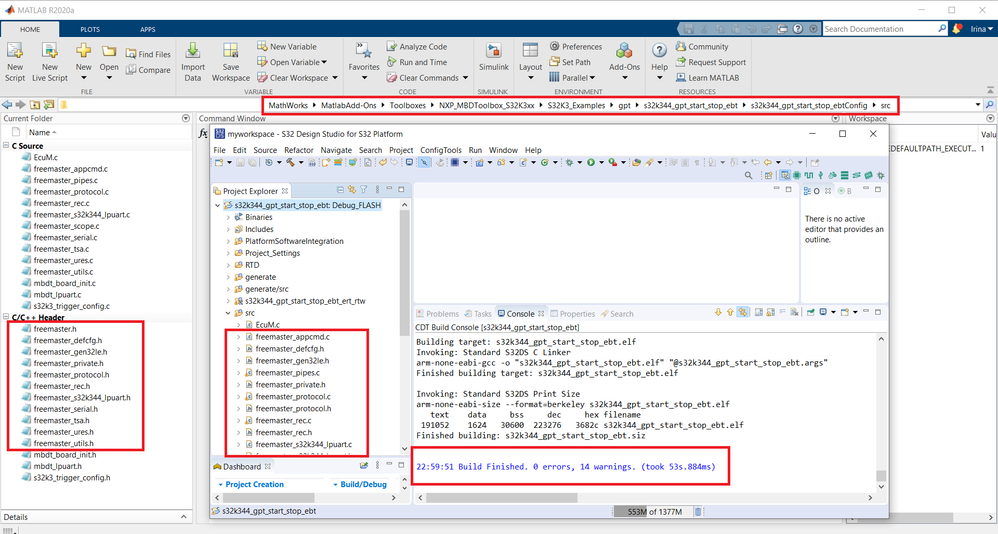Open the Parallel dropdown
This screenshot has width=998, height=534.
593,78
